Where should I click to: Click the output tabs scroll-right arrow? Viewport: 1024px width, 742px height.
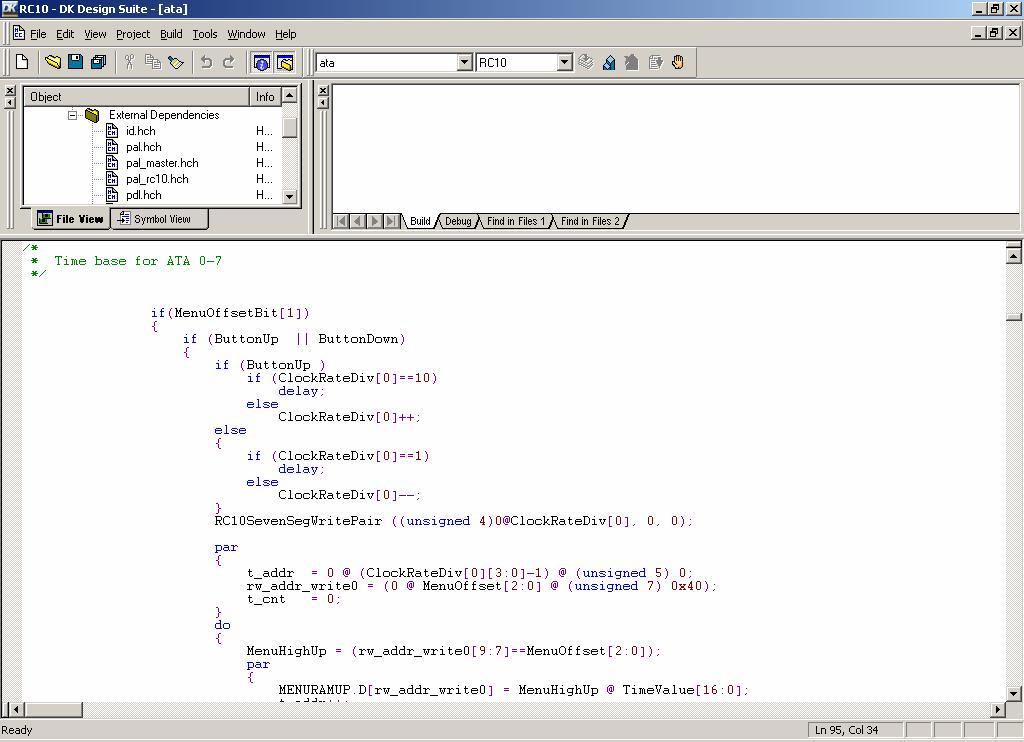pyautogui.click(x=374, y=221)
